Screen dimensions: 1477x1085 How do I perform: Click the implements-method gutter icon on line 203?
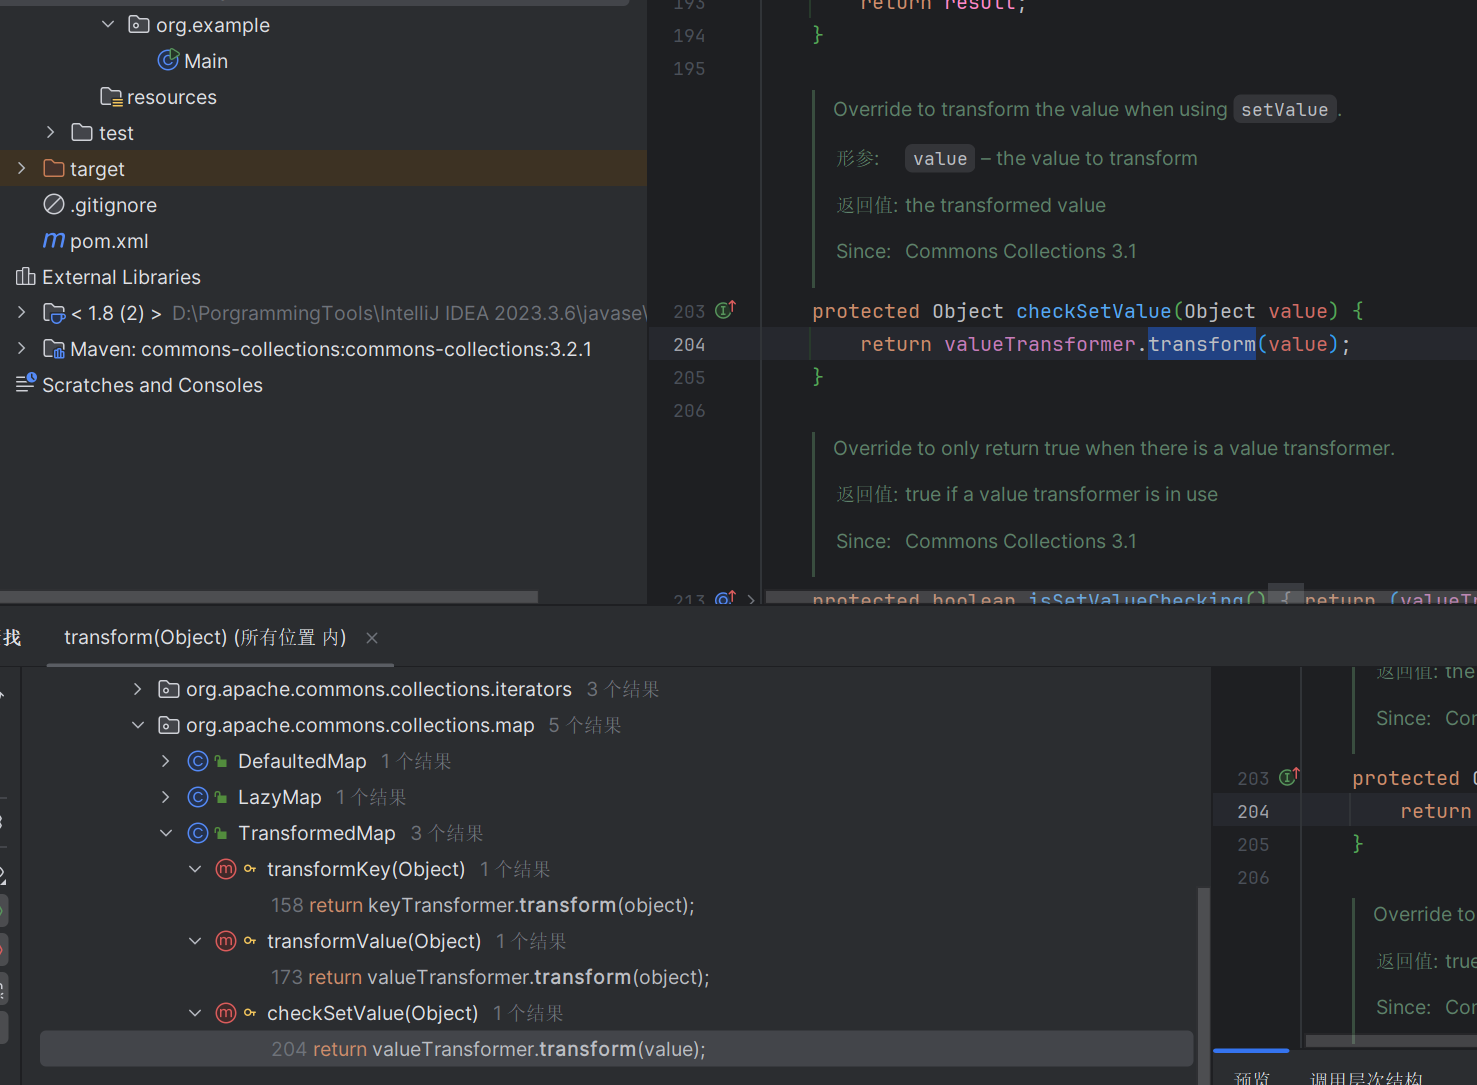pos(725,310)
